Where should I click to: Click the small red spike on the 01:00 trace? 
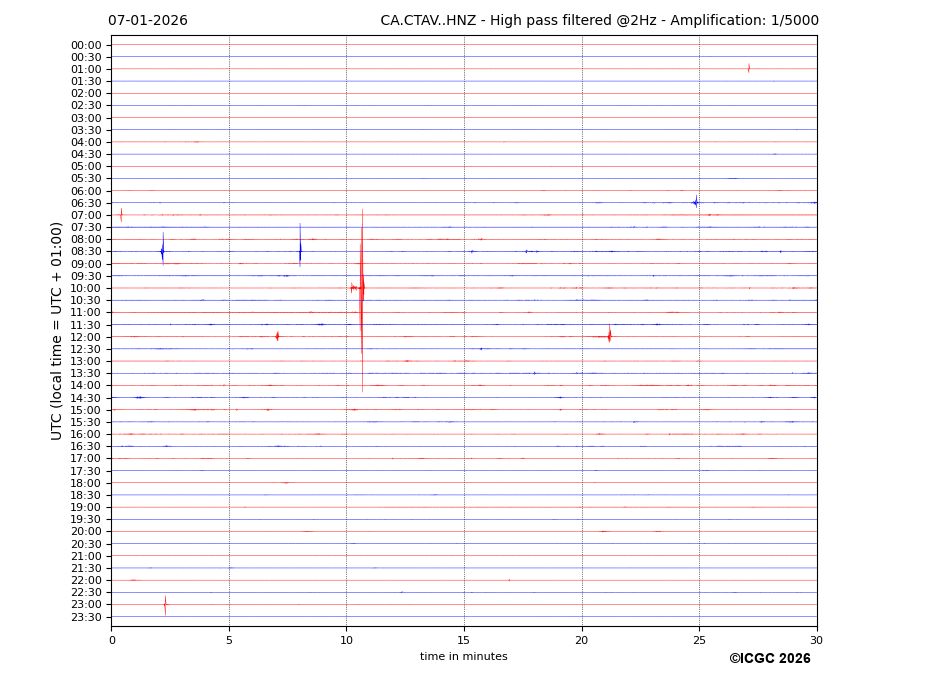[x=749, y=69]
